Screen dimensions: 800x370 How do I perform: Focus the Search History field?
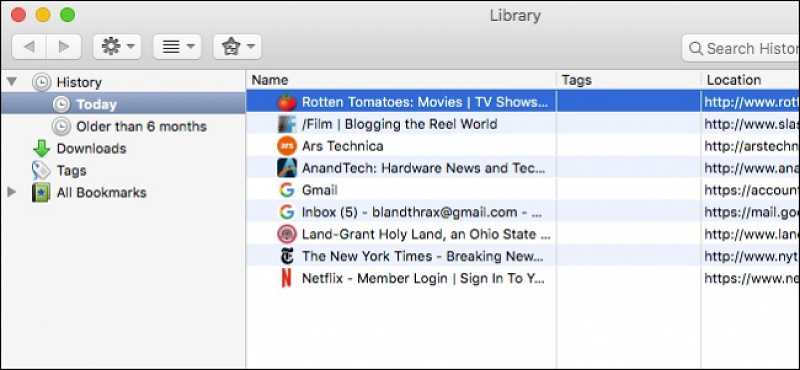coord(741,48)
